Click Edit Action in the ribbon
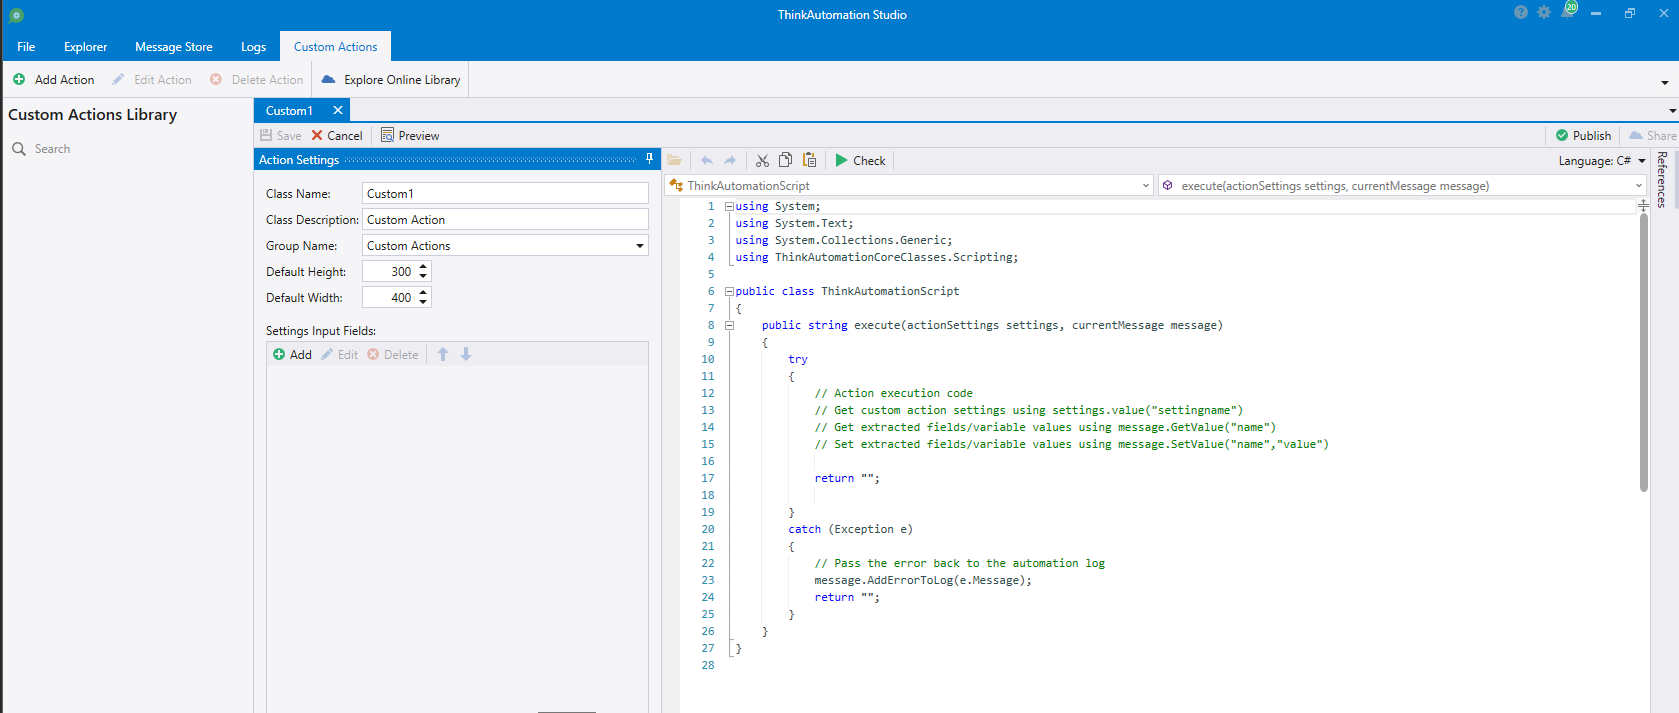Screen dimensions: 1679x713 point(152,80)
